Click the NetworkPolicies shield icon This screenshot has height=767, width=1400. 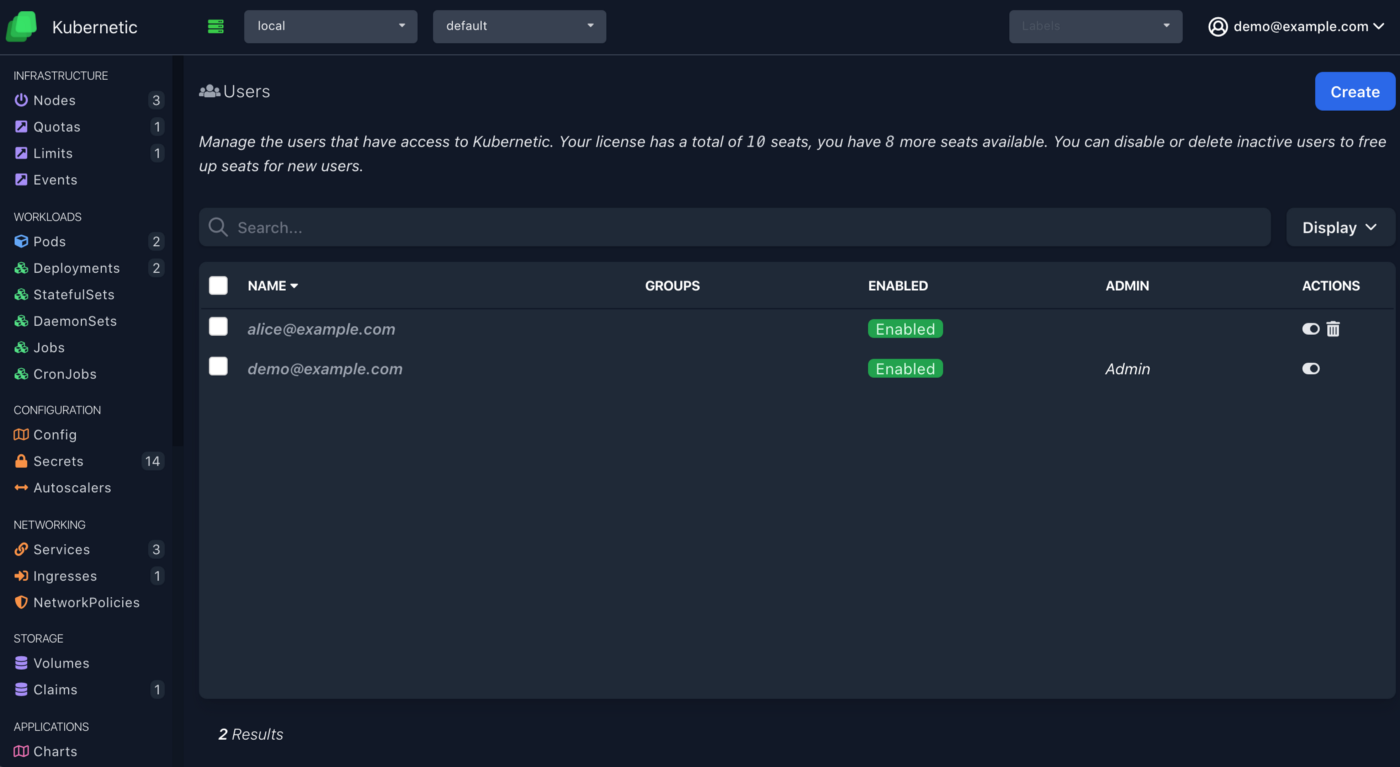pos(21,602)
